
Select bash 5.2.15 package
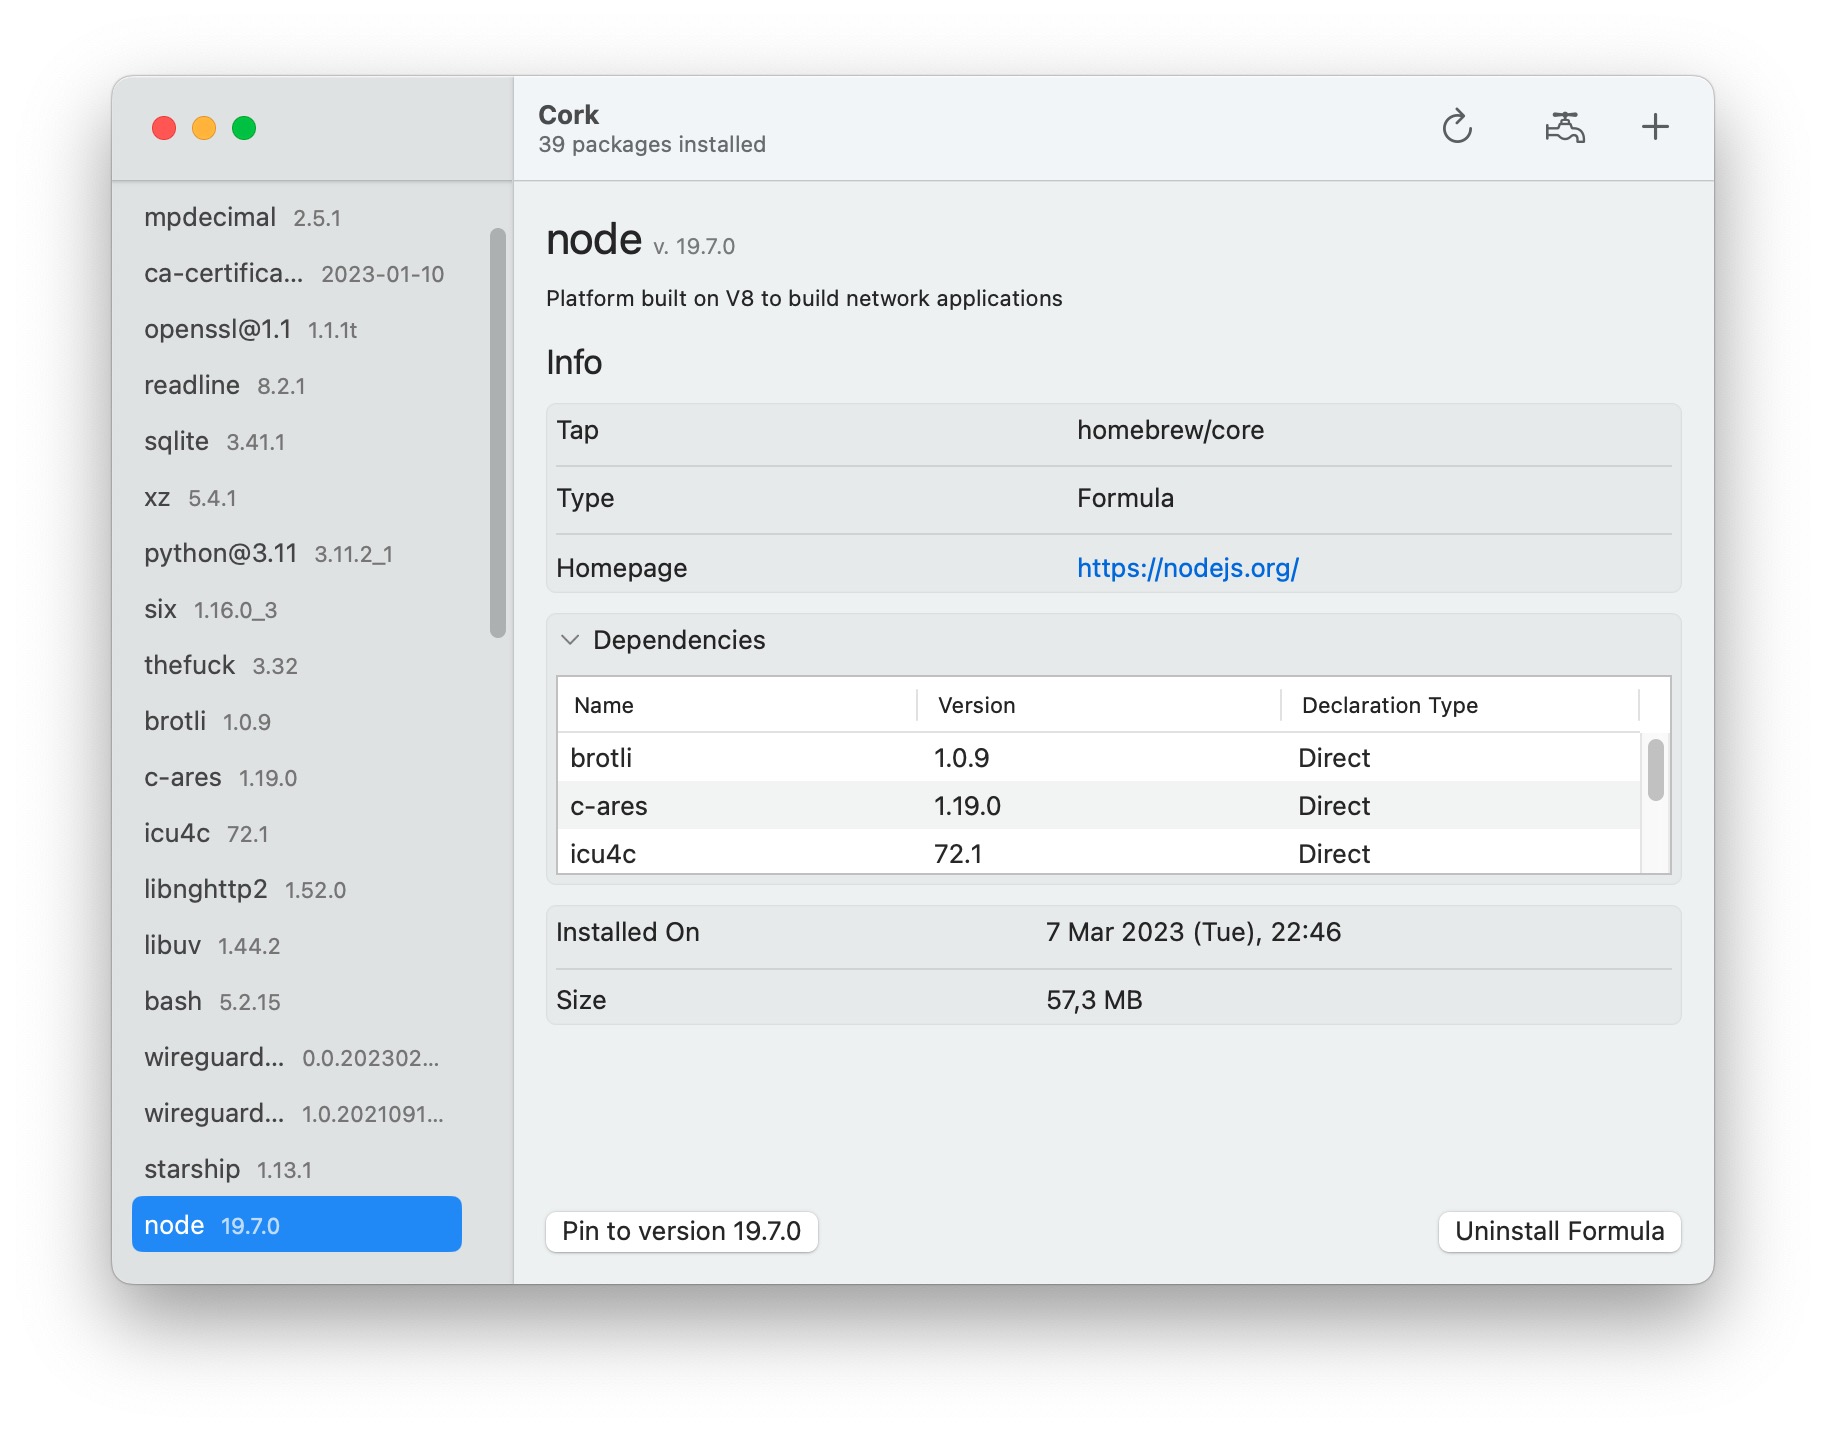[x=297, y=1001]
